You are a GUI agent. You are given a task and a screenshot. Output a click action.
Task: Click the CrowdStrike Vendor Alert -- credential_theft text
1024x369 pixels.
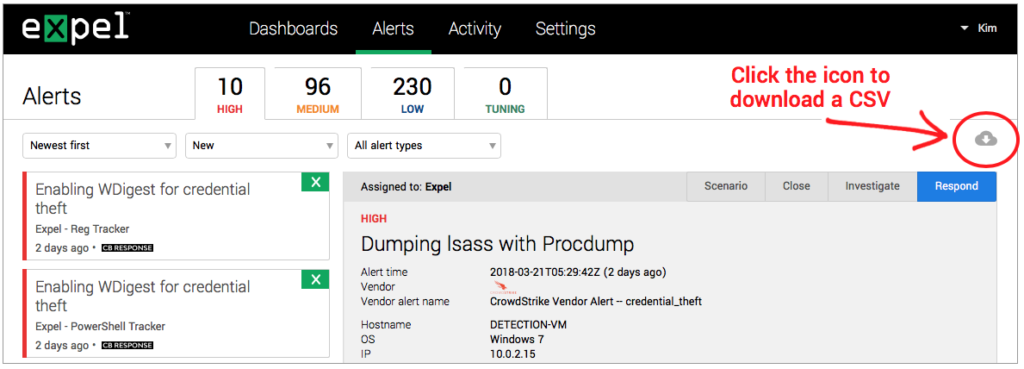coord(596,302)
